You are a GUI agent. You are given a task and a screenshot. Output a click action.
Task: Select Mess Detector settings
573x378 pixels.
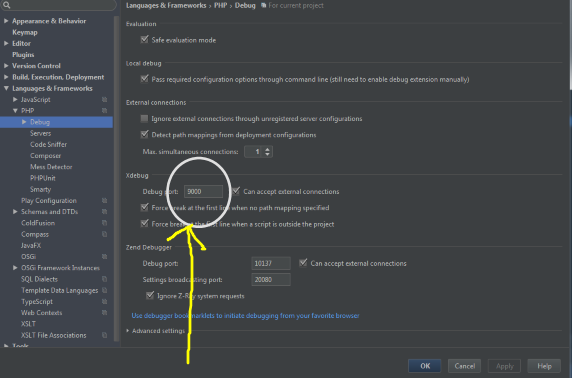tap(51, 167)
